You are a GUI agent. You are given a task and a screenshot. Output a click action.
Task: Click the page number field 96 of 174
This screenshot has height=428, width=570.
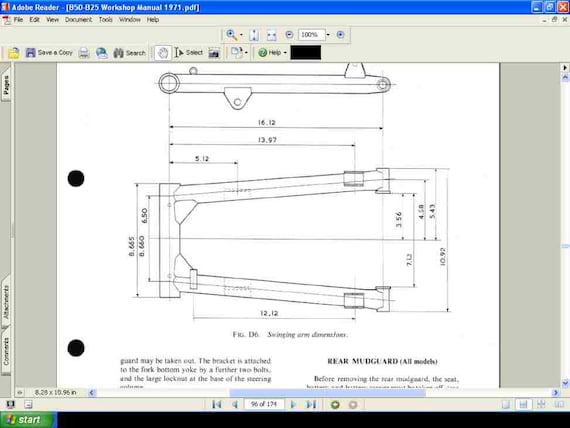pos(264,404)
